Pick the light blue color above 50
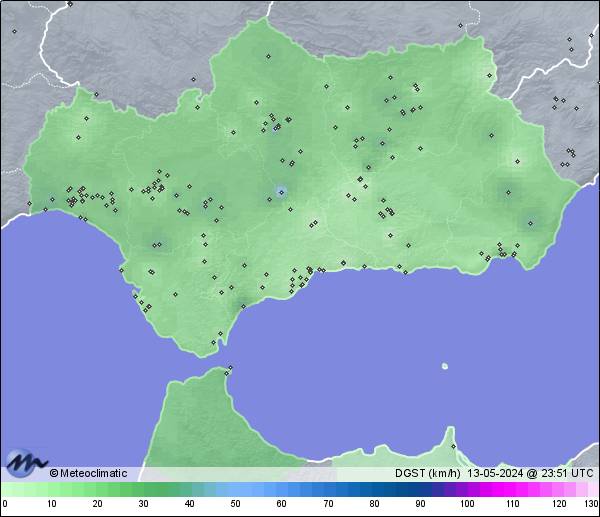 [235, 489]
